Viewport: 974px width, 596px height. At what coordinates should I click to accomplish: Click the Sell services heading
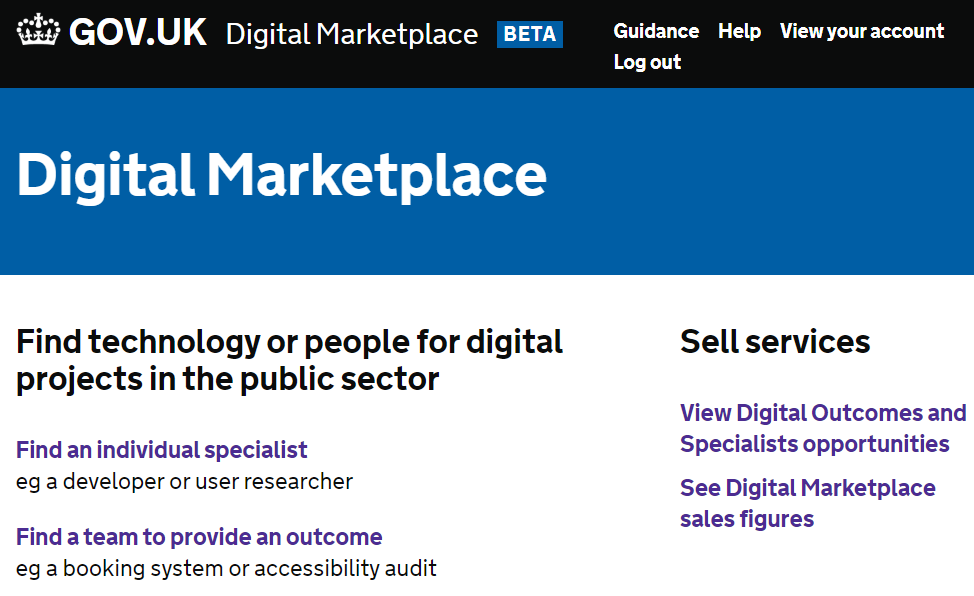(775, 342)
